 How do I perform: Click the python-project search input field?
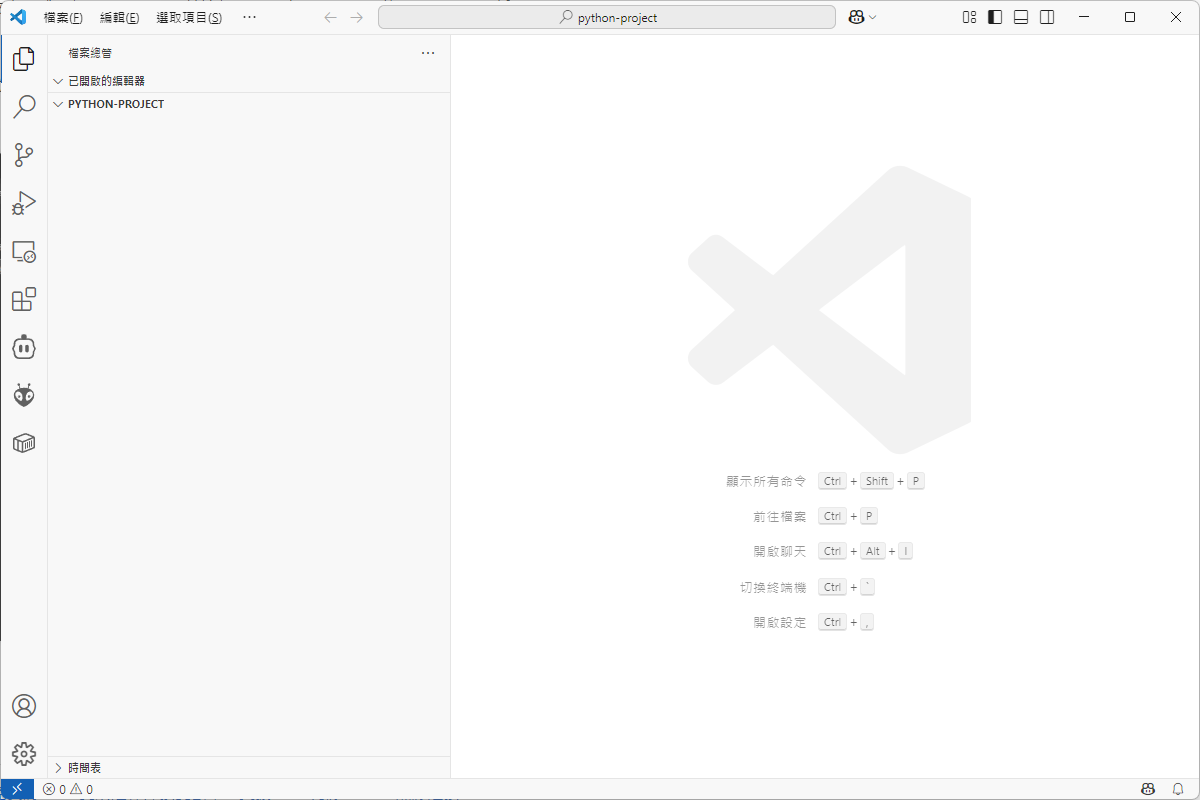coord(607,16)
